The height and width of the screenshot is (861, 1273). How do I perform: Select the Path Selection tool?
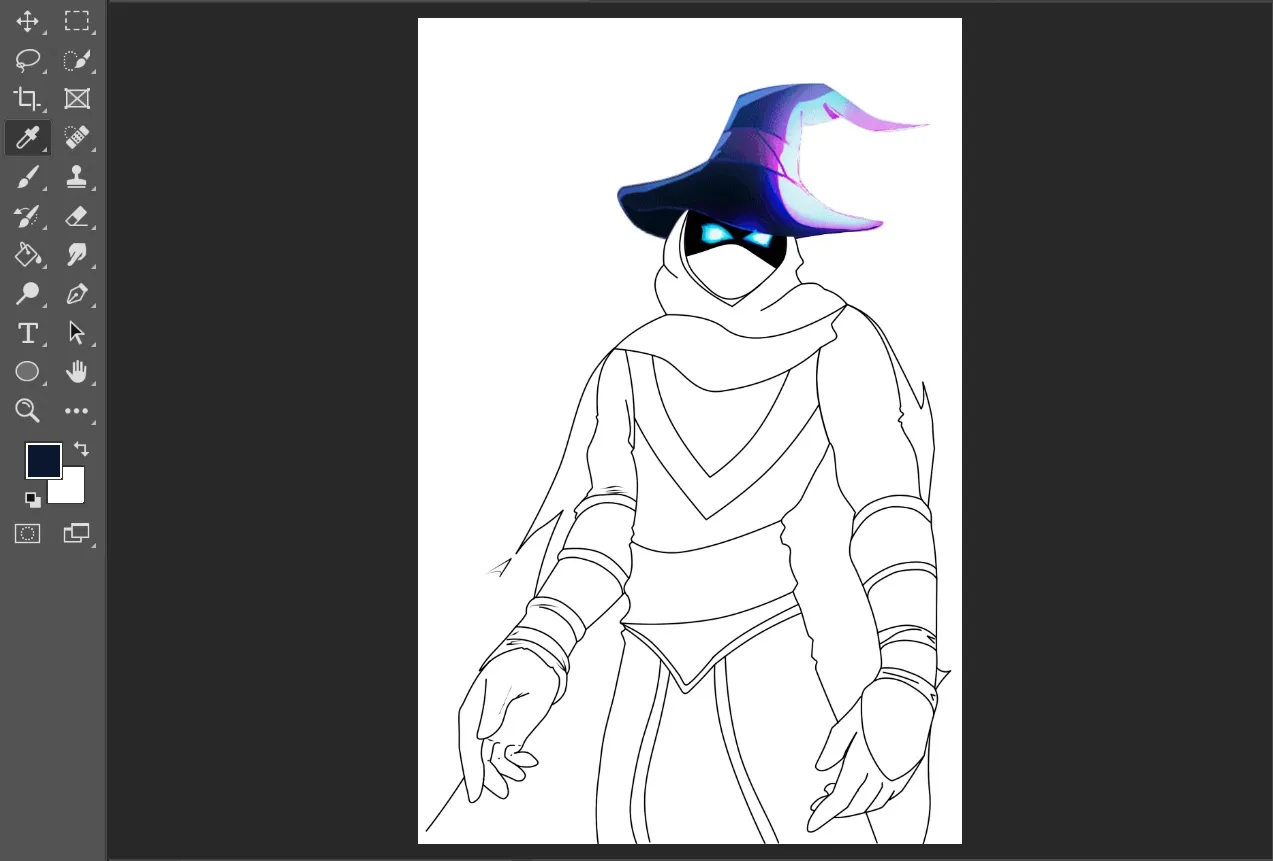[77, 333]
